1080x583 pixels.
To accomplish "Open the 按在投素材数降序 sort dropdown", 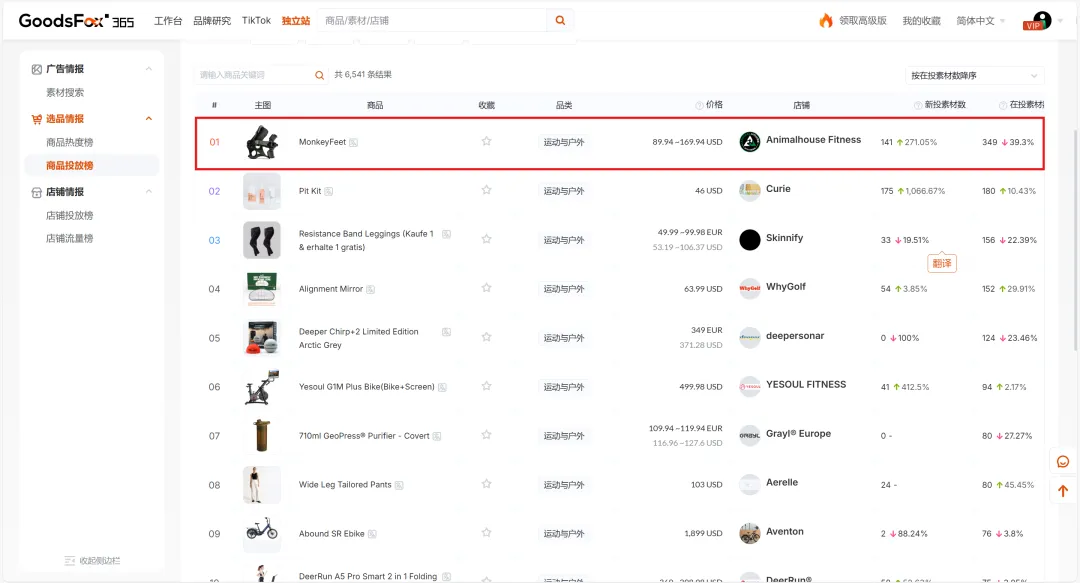I will click(974, 76).
